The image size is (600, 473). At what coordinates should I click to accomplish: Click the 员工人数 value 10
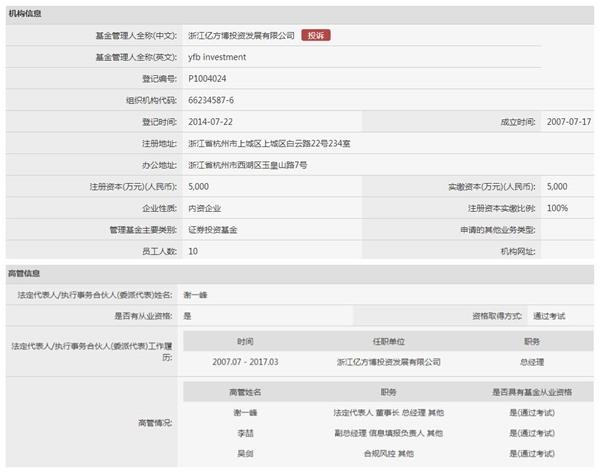[x=193, y=251]
